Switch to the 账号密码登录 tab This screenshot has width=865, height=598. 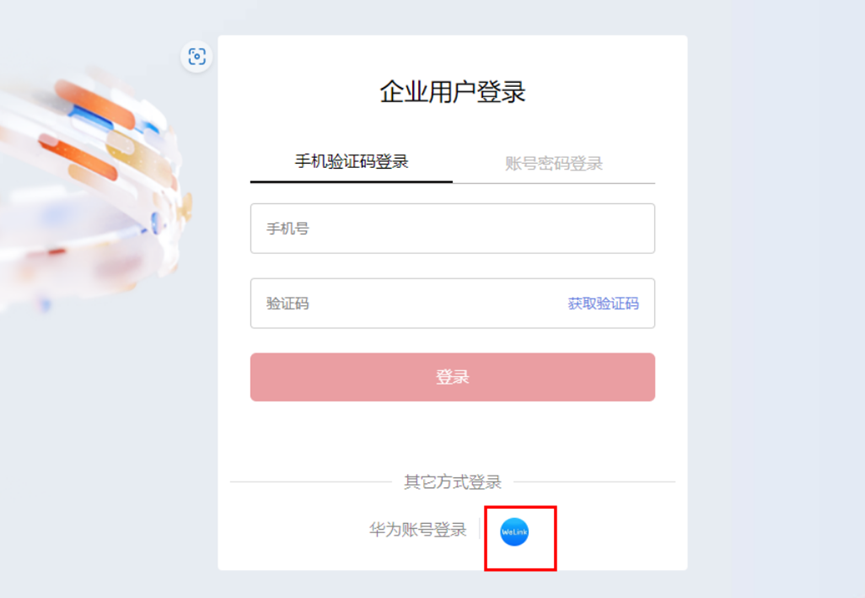(553, 163)
